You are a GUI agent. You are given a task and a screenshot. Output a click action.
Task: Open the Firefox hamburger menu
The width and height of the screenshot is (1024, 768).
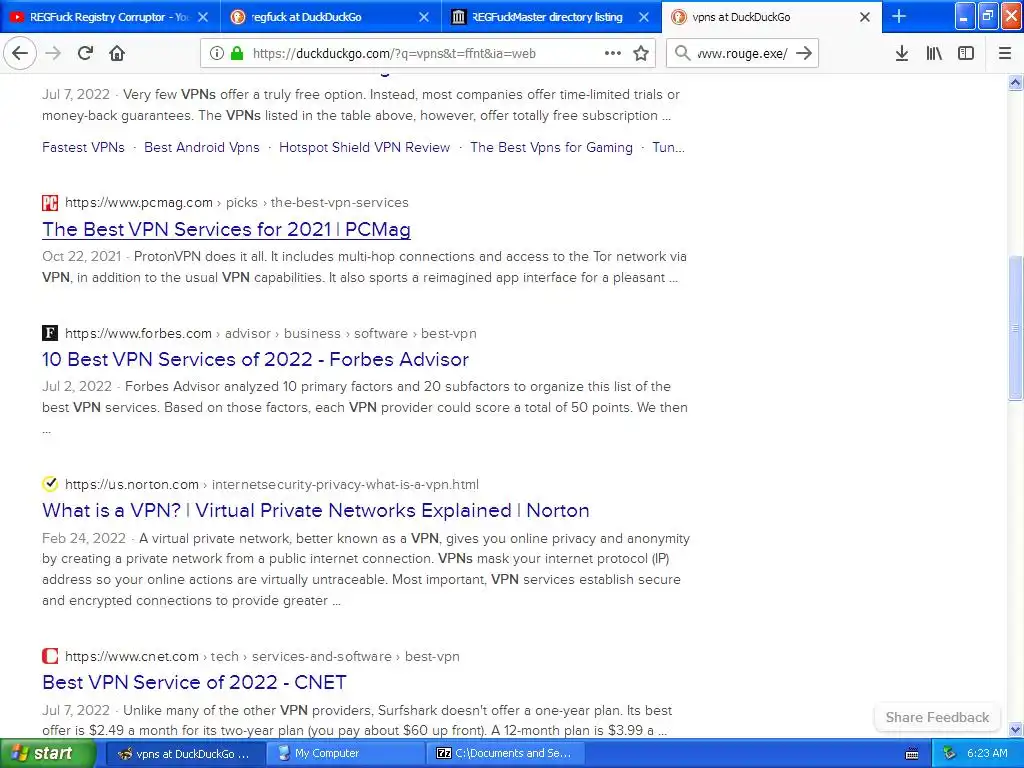coord(1004,54)
